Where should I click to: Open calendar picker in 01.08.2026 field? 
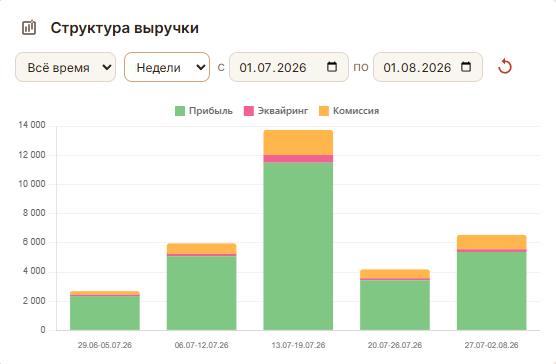pos(466,67)
